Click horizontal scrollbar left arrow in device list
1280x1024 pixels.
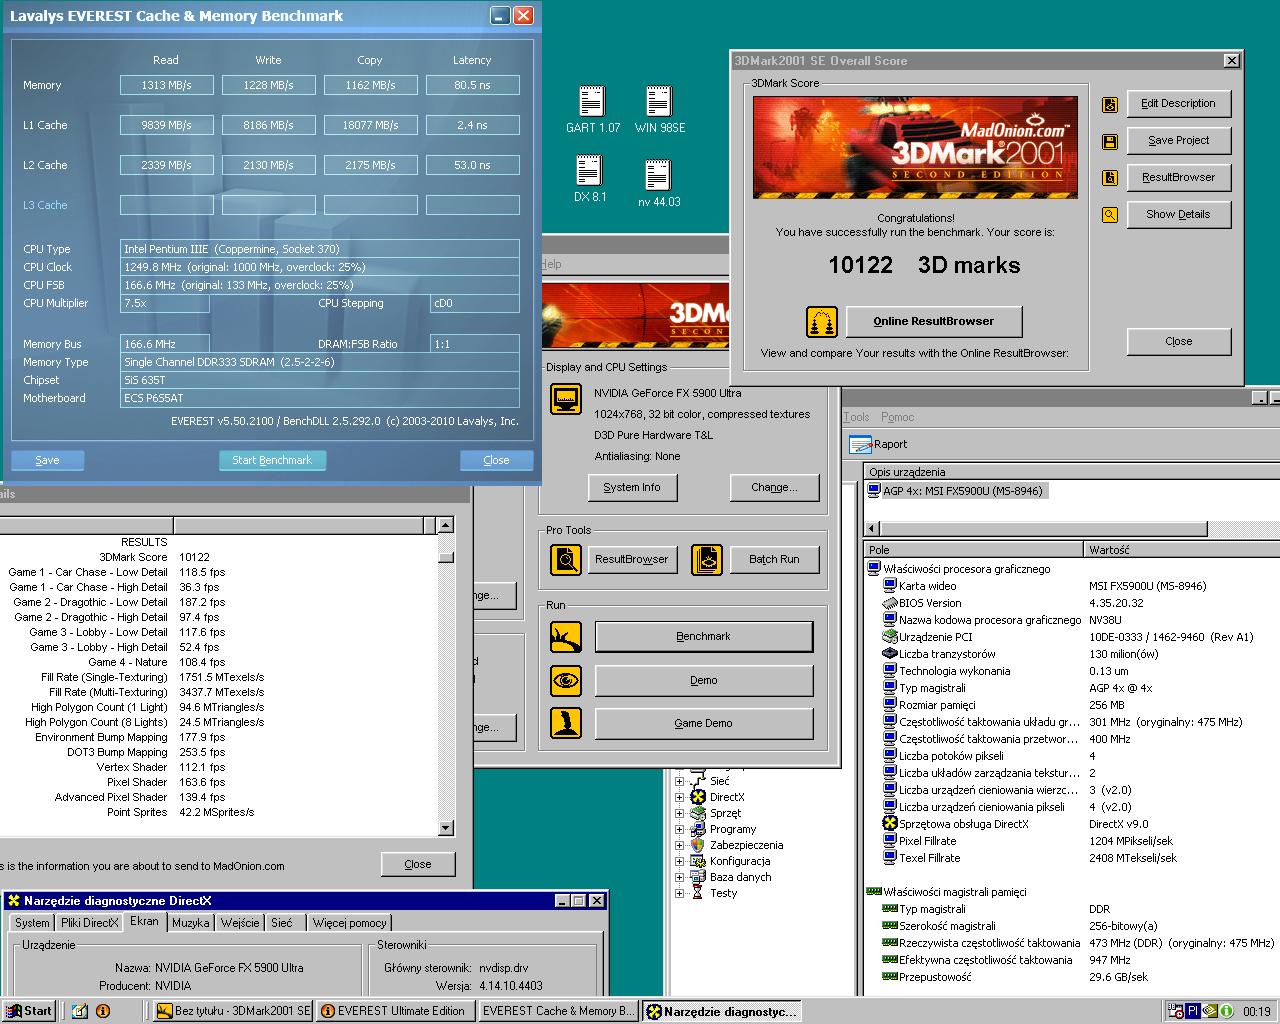click(x=871, y=528)
